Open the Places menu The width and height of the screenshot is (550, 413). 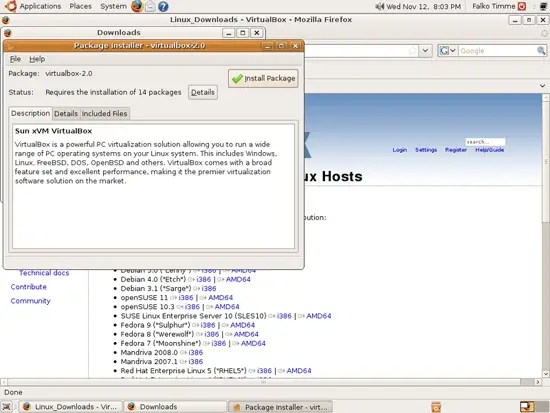click(x=80, y=6)
